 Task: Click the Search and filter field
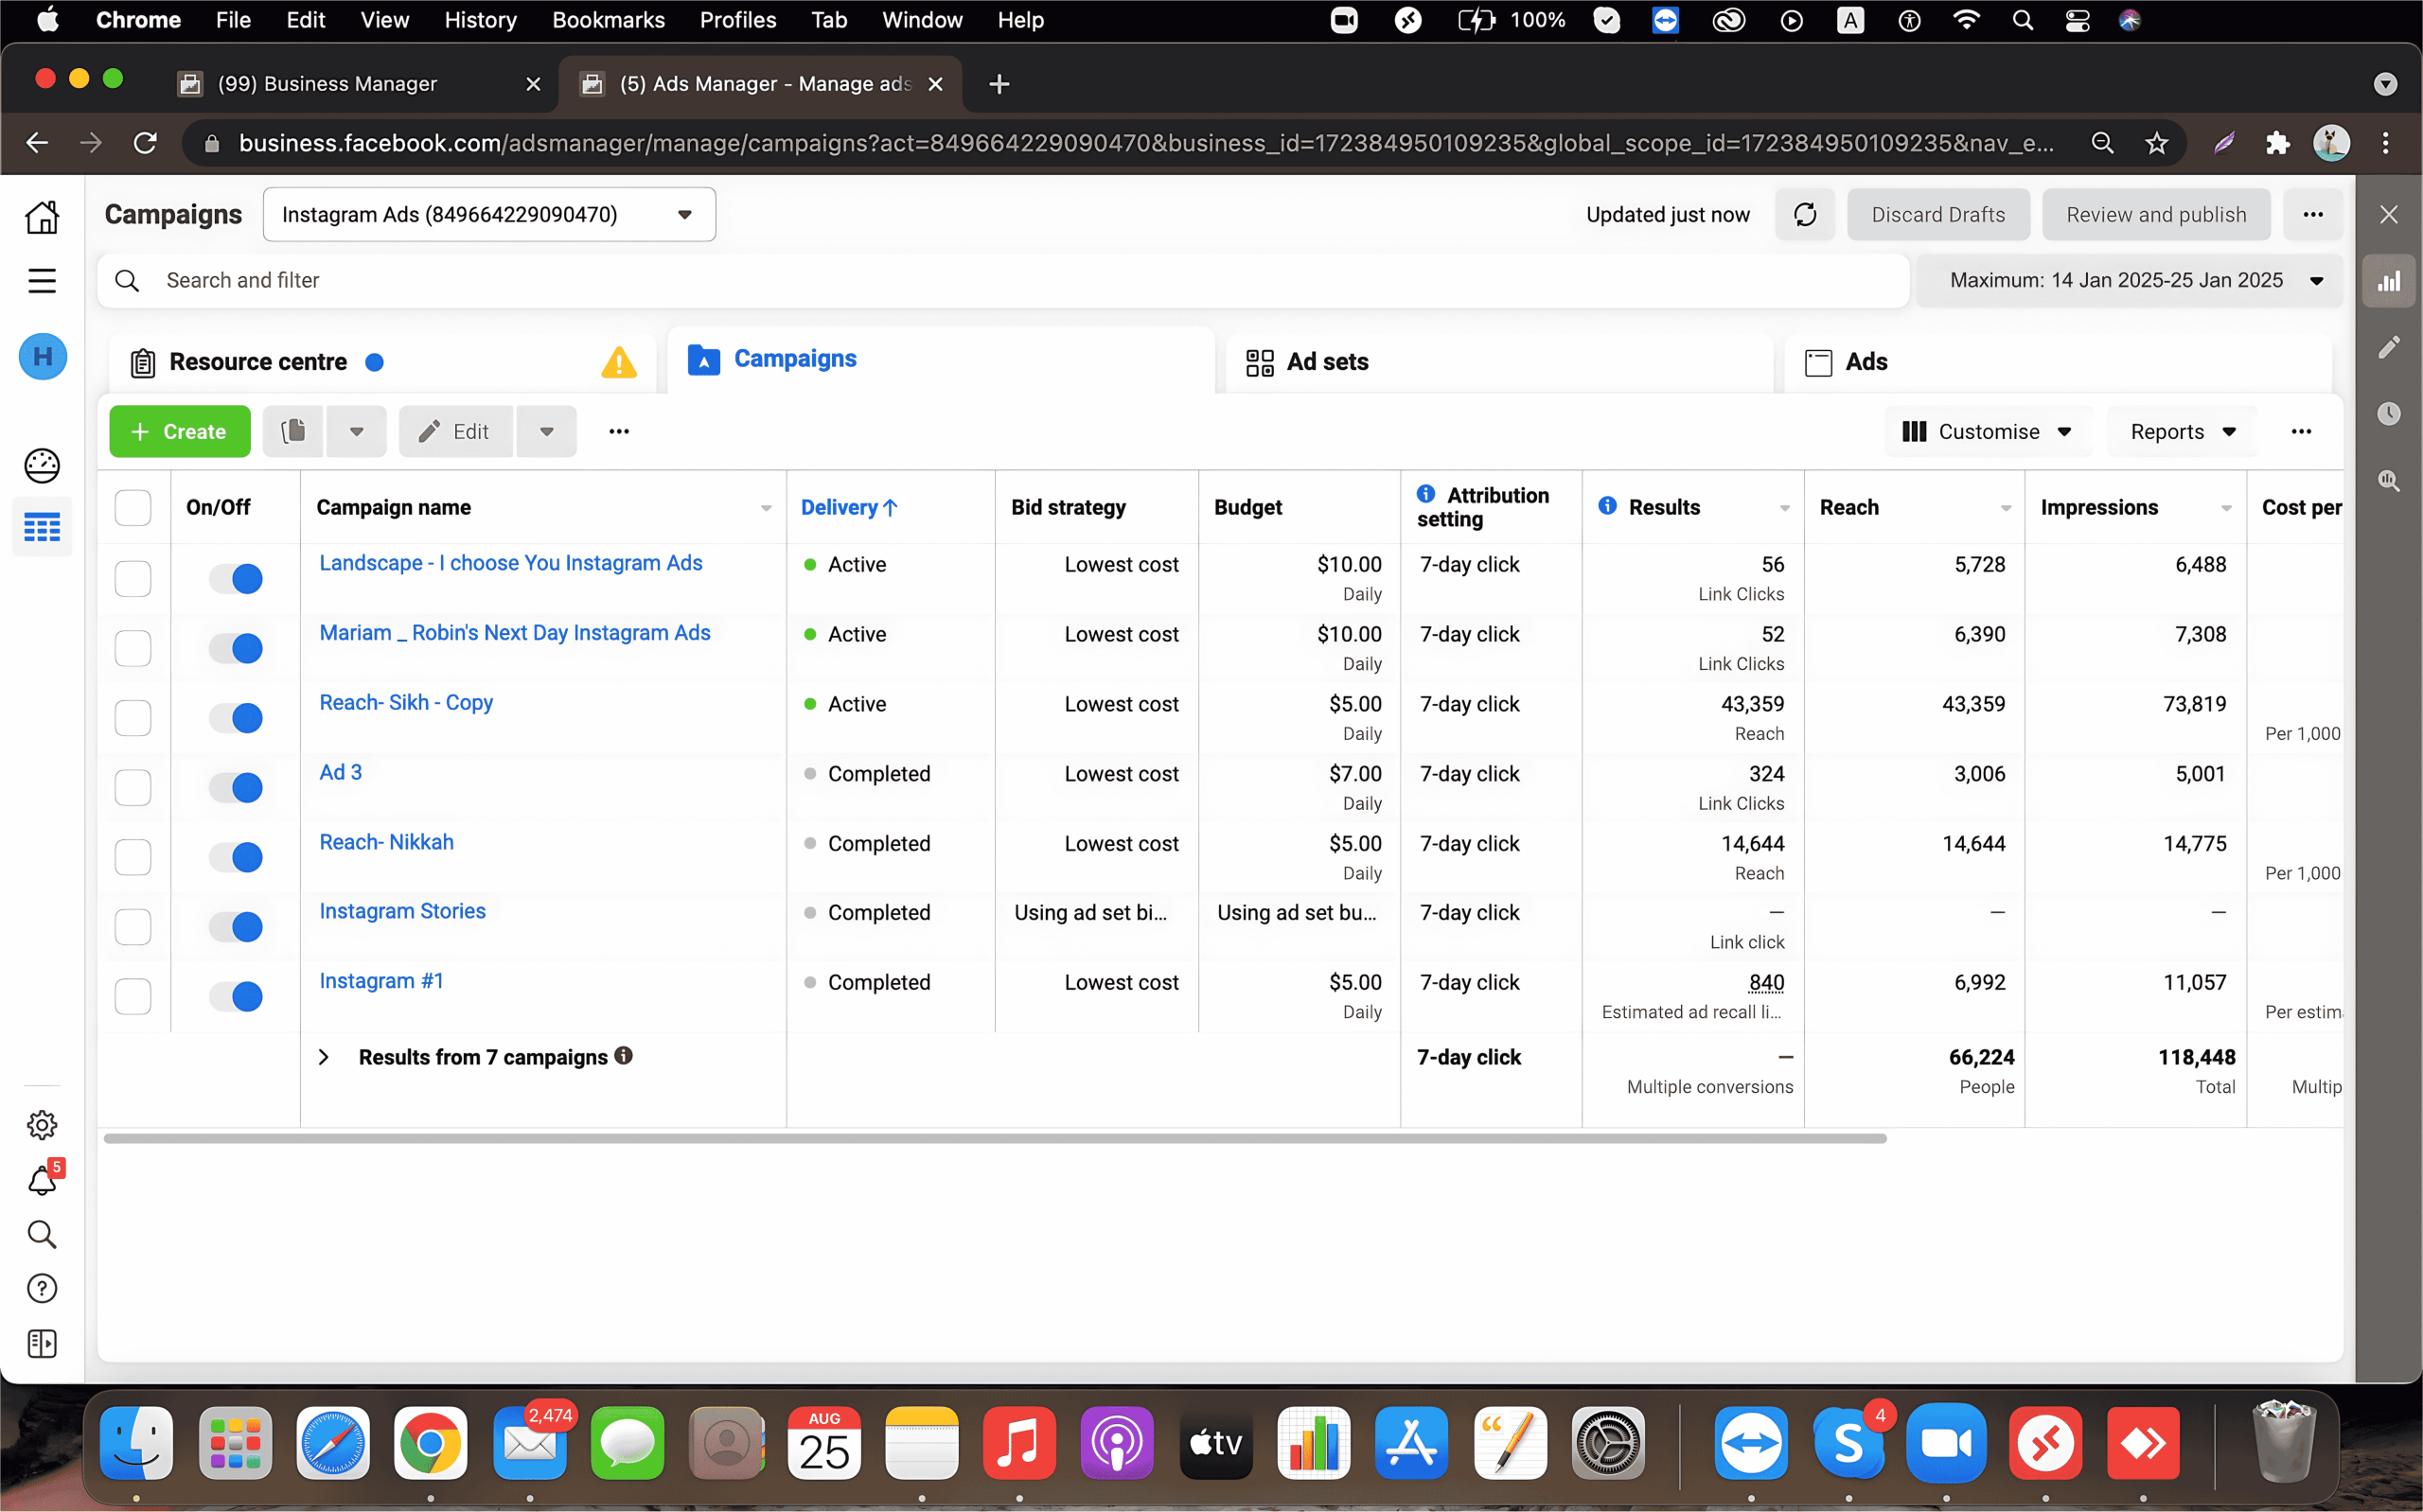point(1000,281)
